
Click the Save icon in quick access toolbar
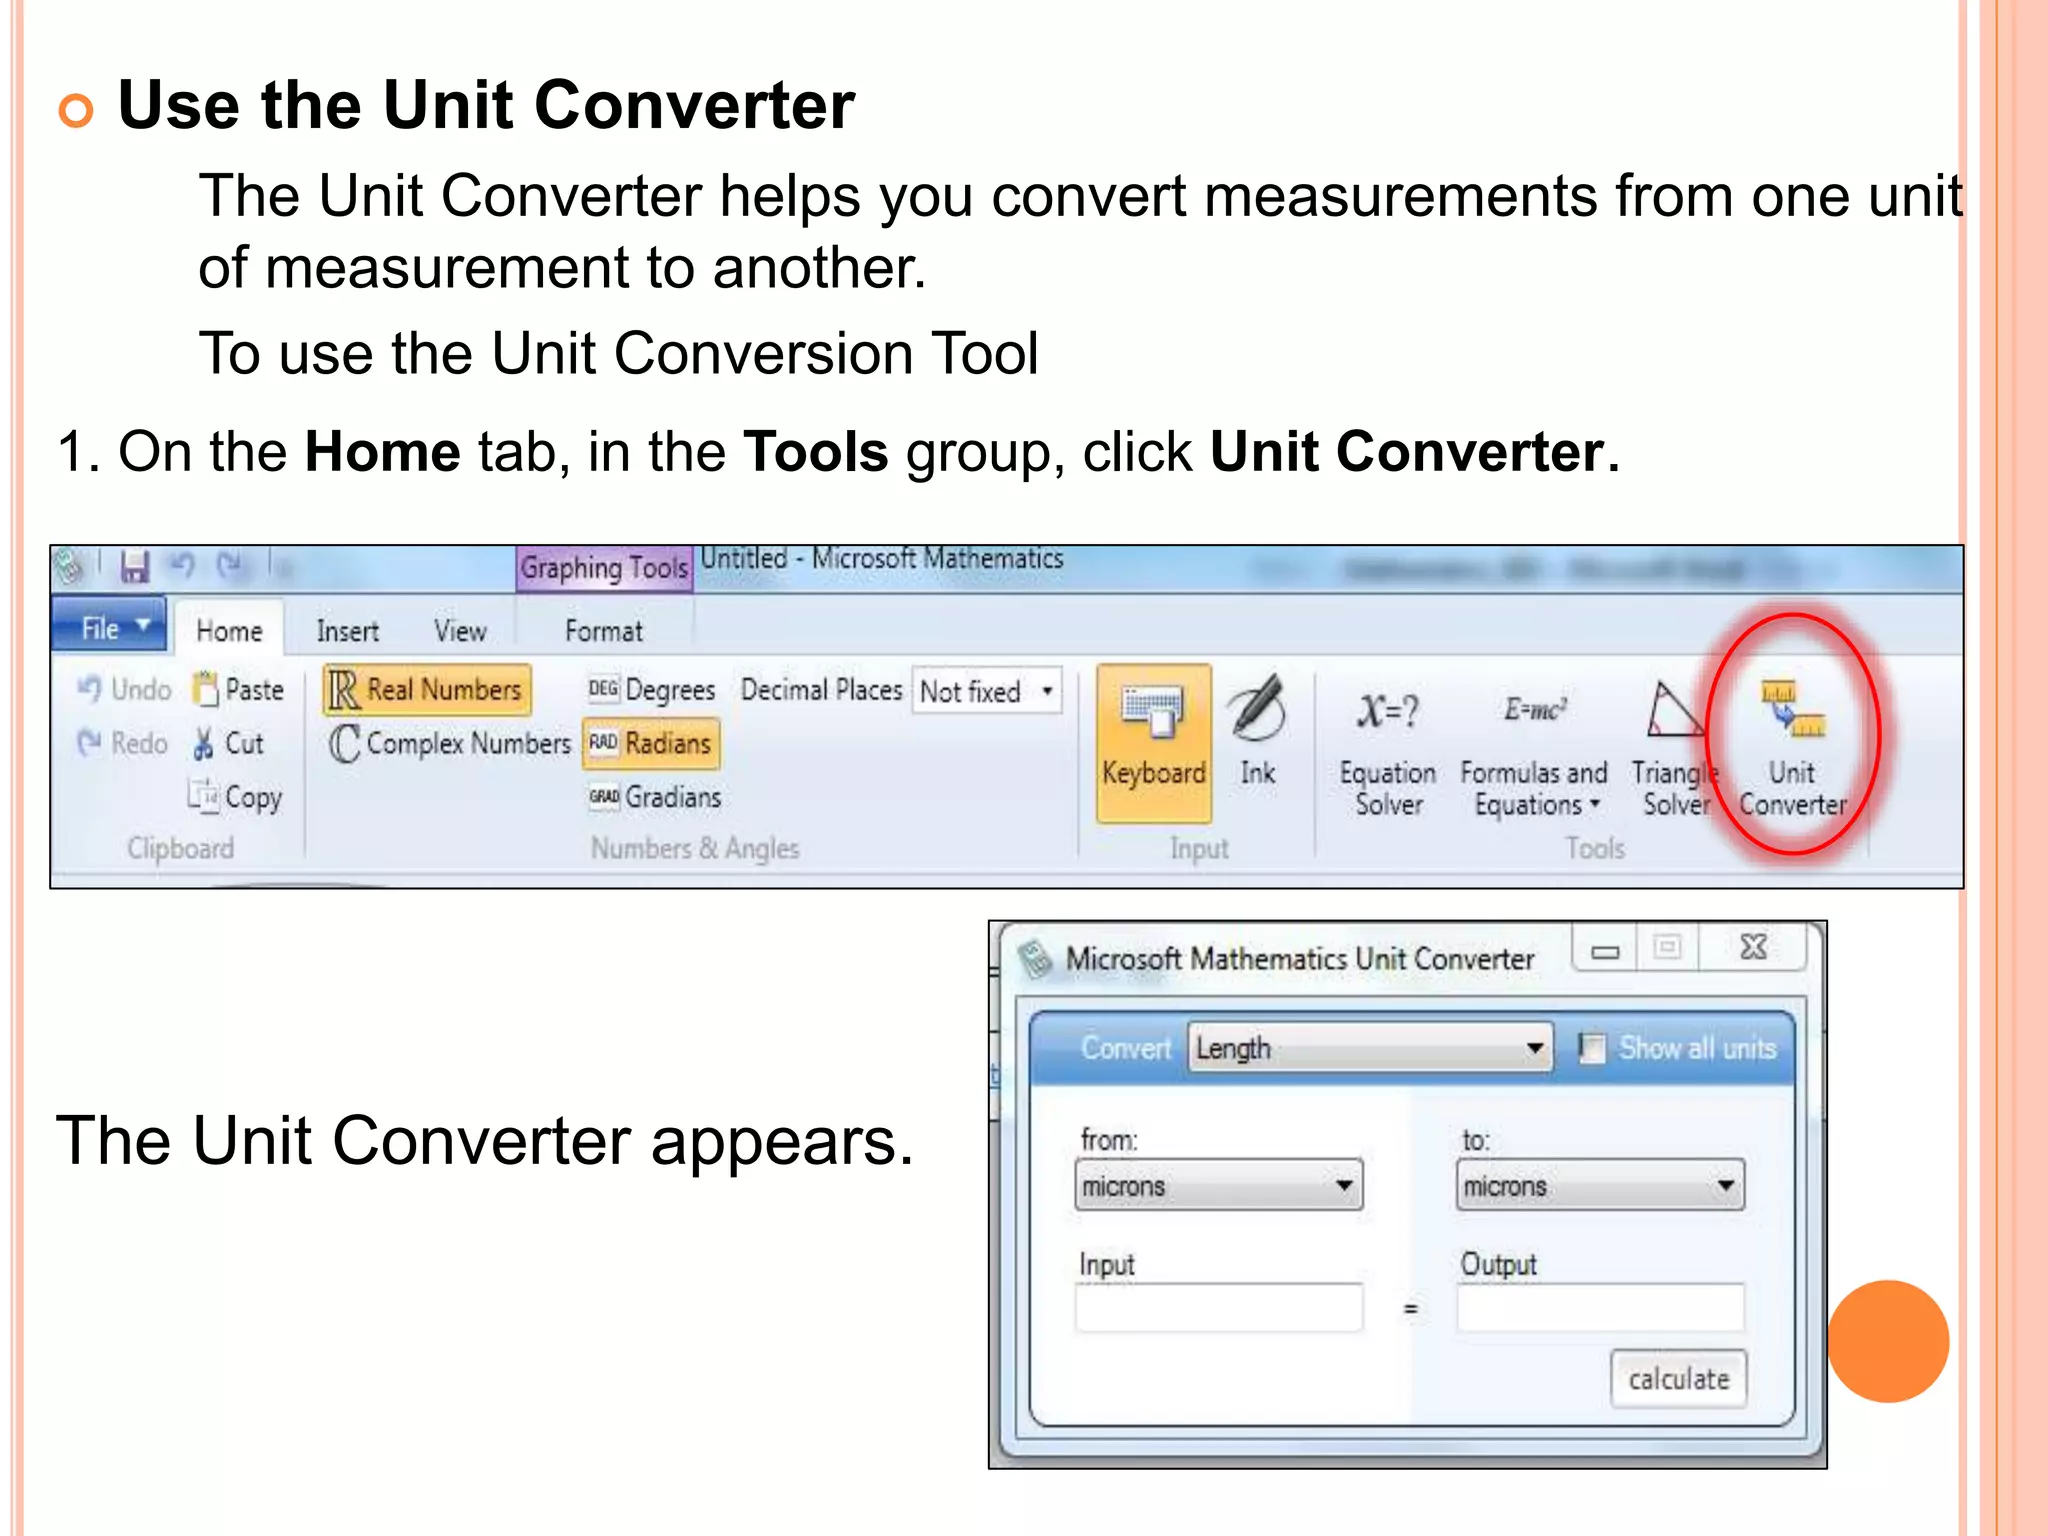pyautogui.click(x=134, y=567)
